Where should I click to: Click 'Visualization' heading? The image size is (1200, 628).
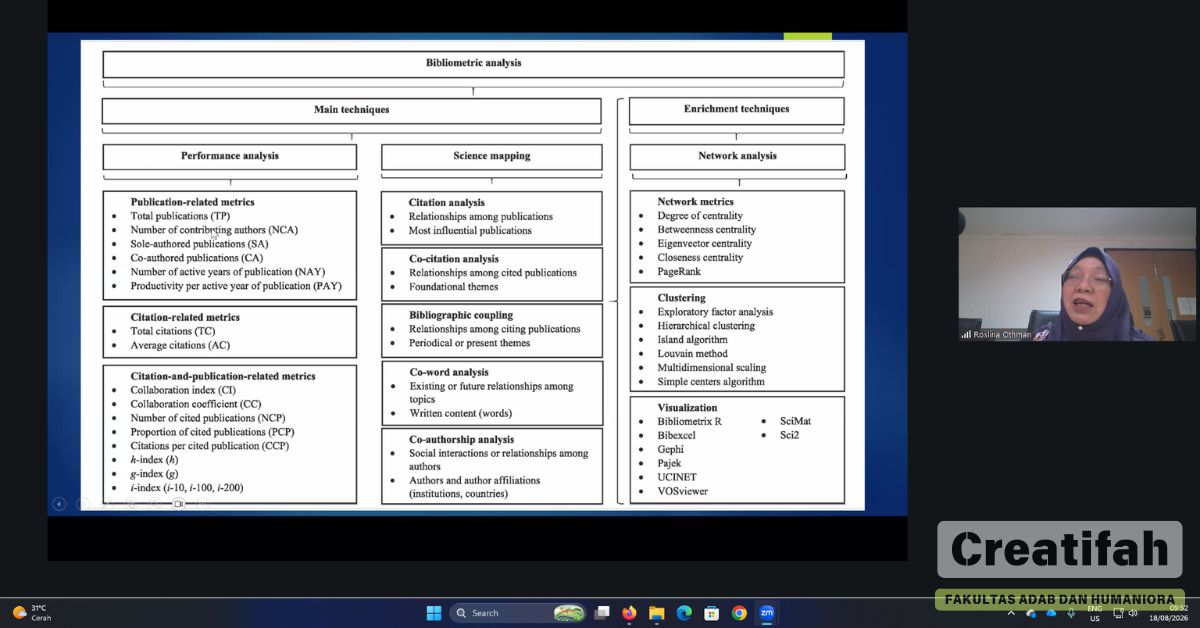click(x=687, y=408)
